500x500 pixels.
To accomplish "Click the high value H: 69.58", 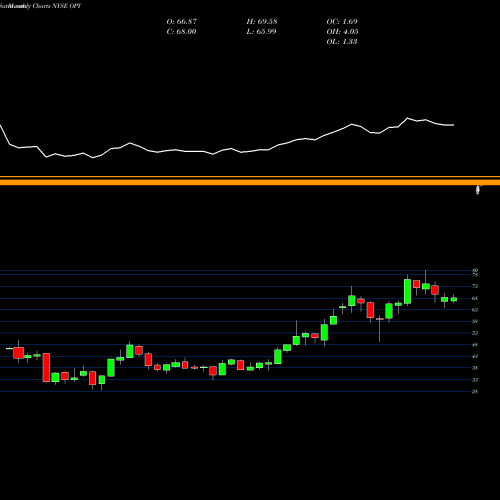I will [x=262, y=22].
